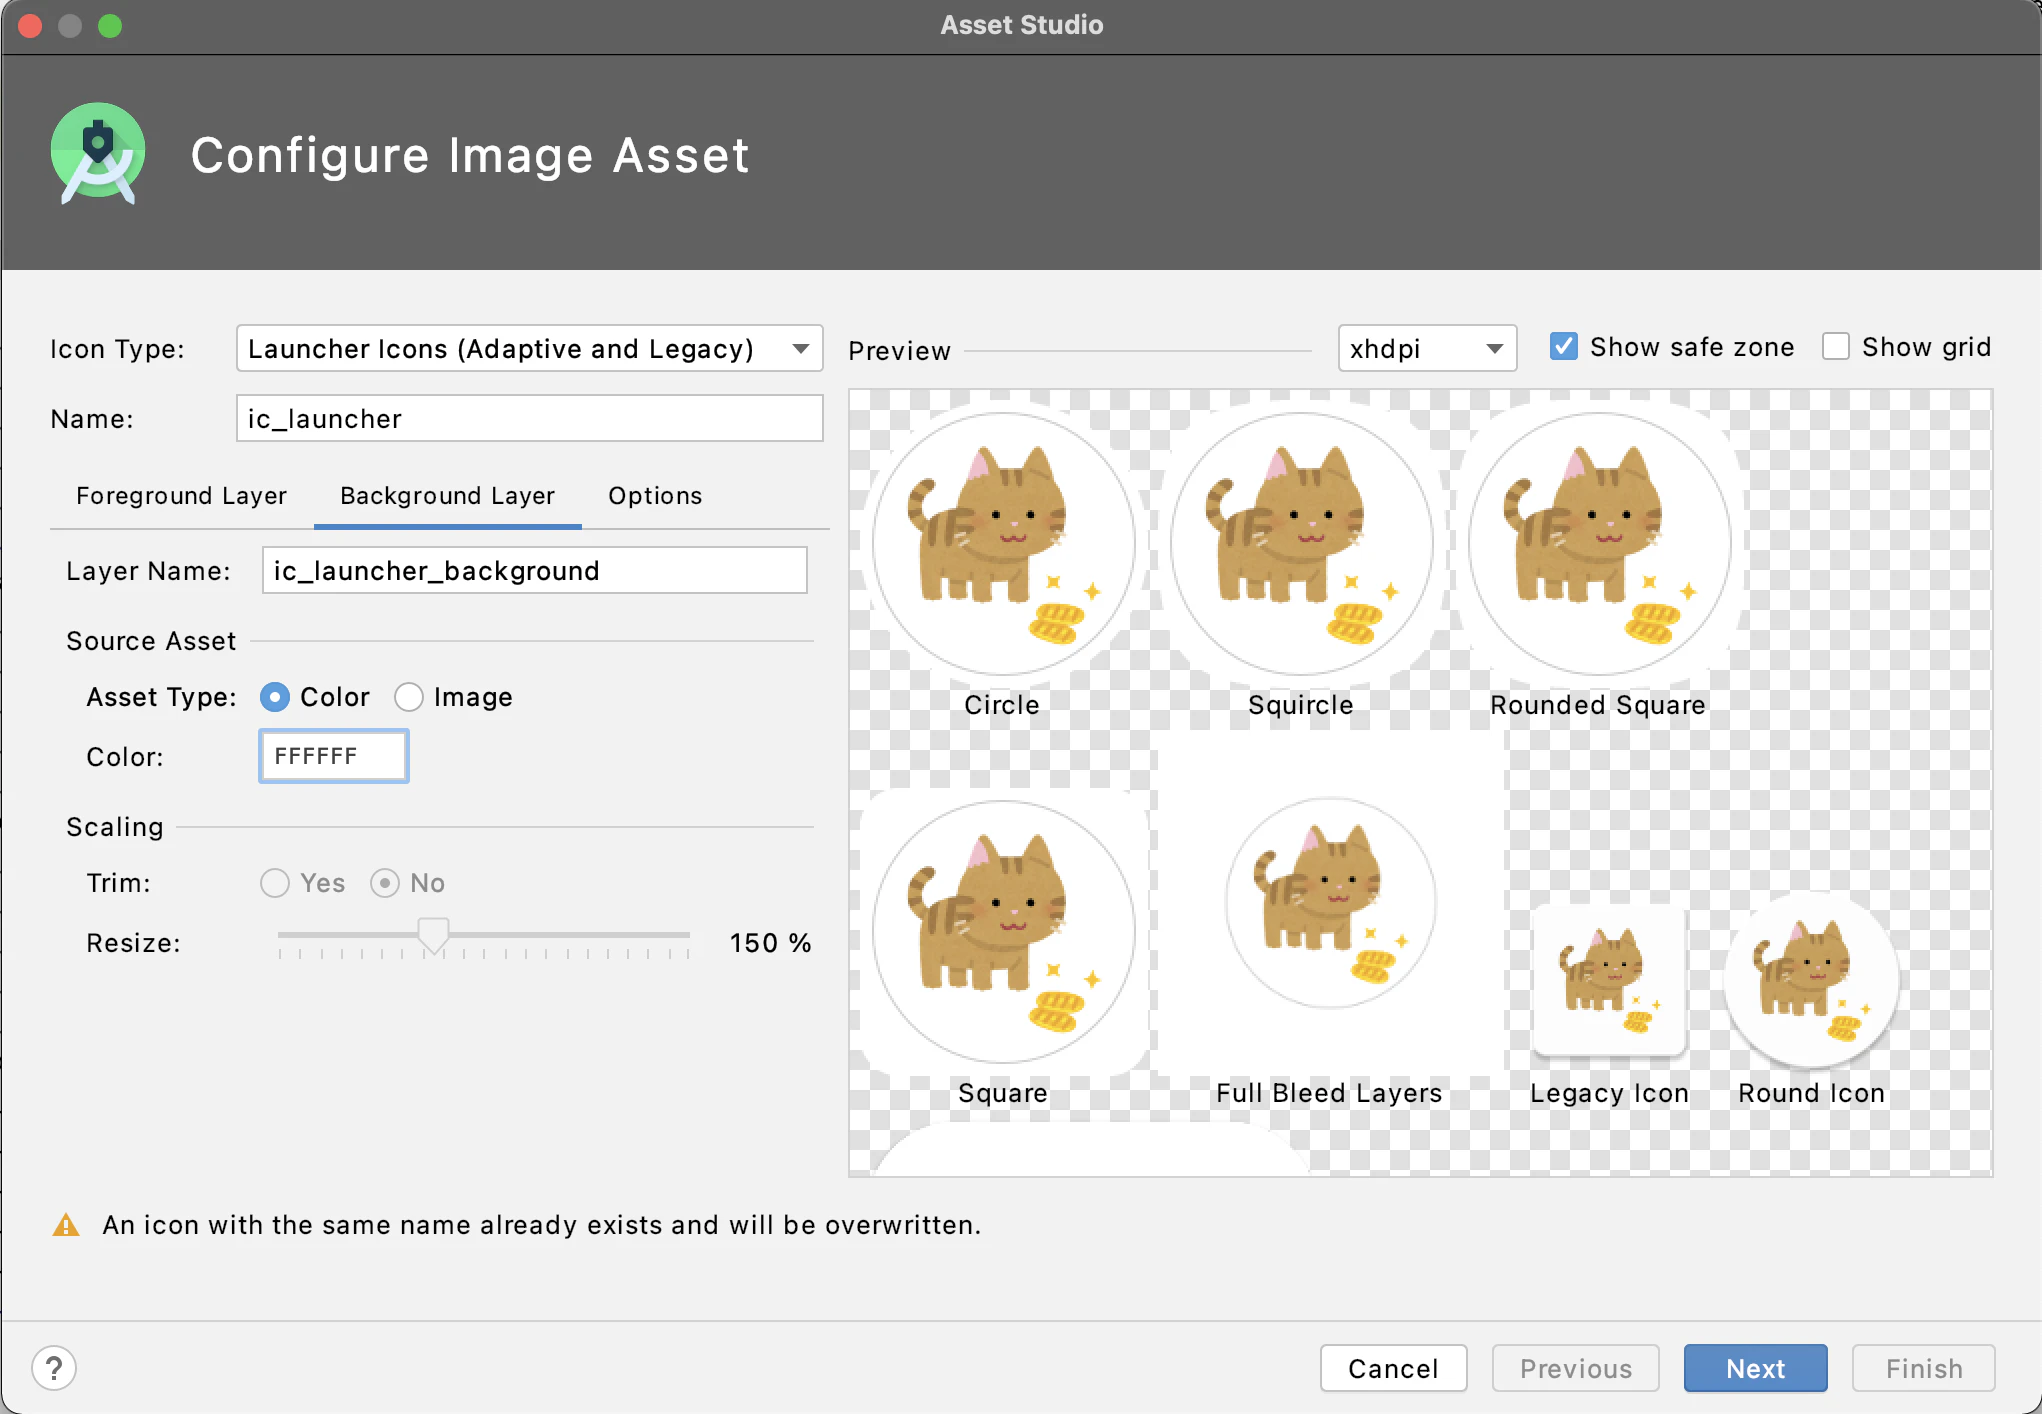Select the Rounded Square icon preview
Viewport: 2042px width, 1414px height.
tap(1598, 544)
